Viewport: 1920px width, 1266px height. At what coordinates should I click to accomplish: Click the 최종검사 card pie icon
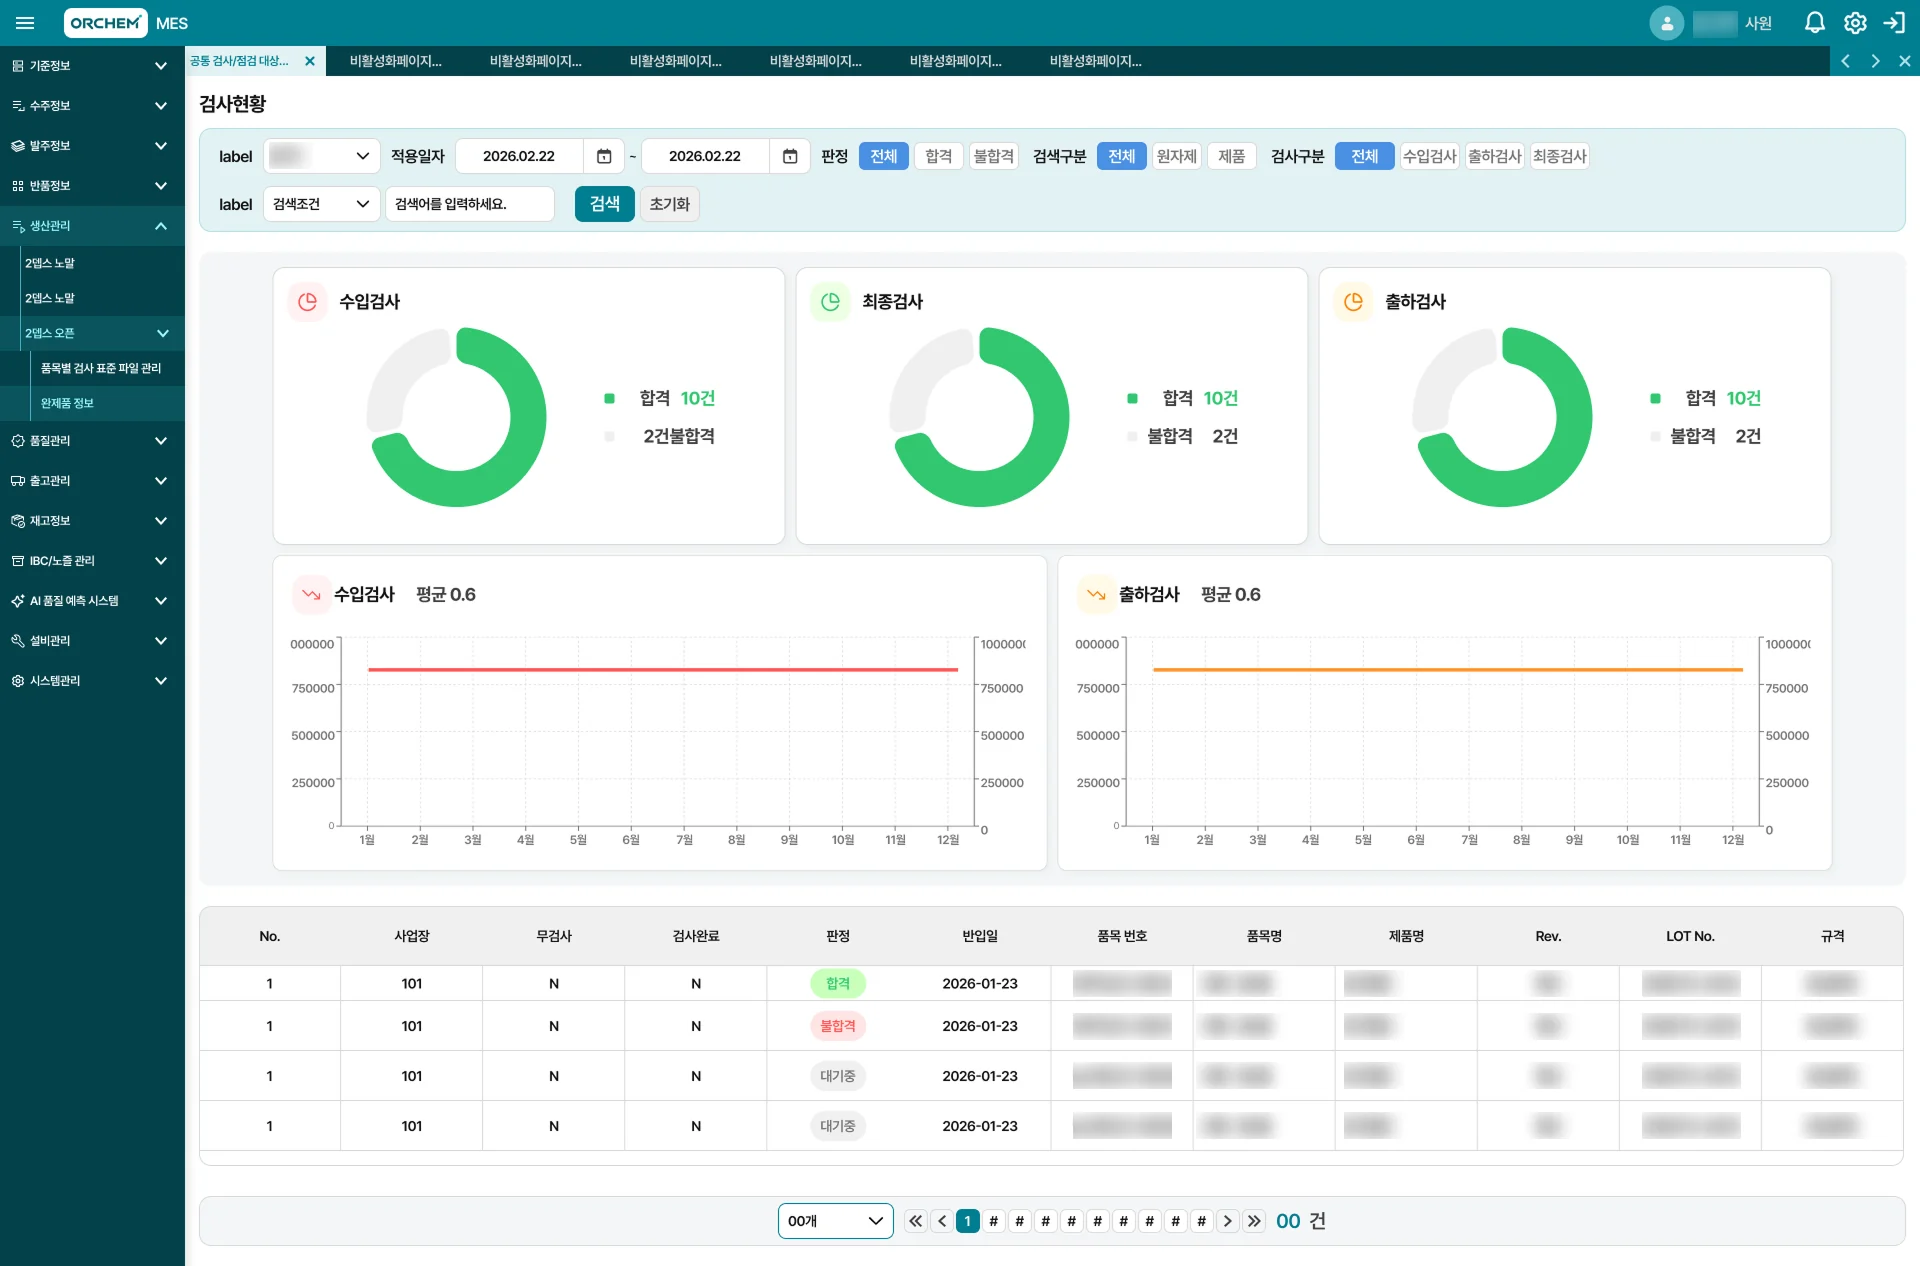(830, 301)
